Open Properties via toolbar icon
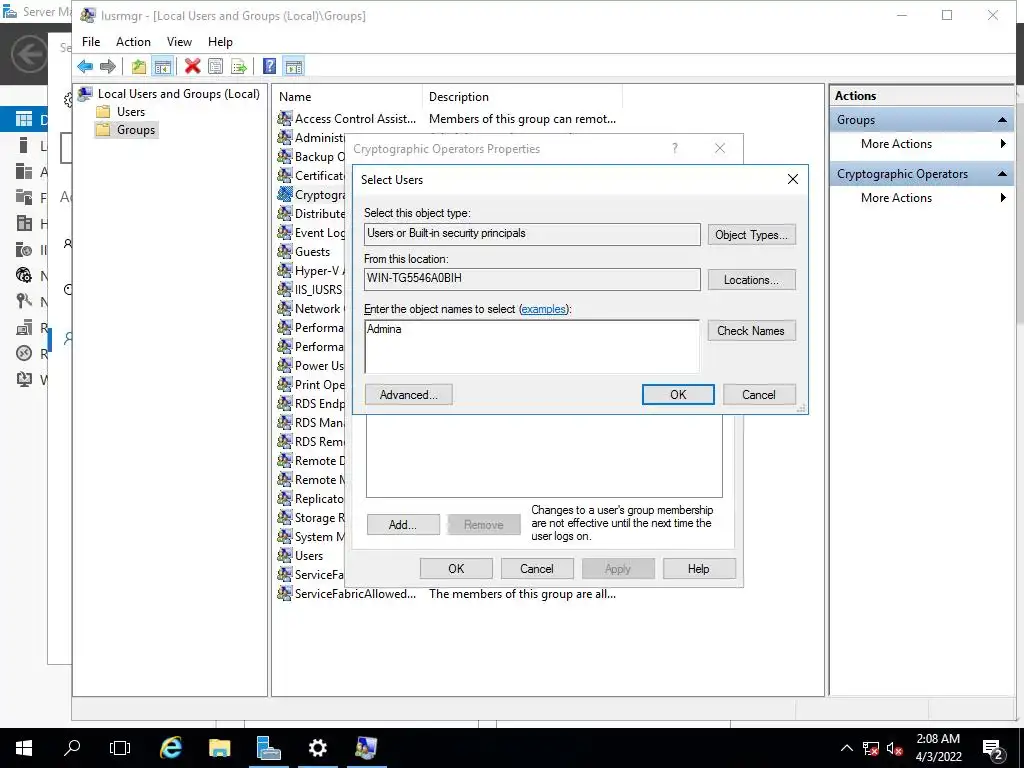 click(216, 66)
